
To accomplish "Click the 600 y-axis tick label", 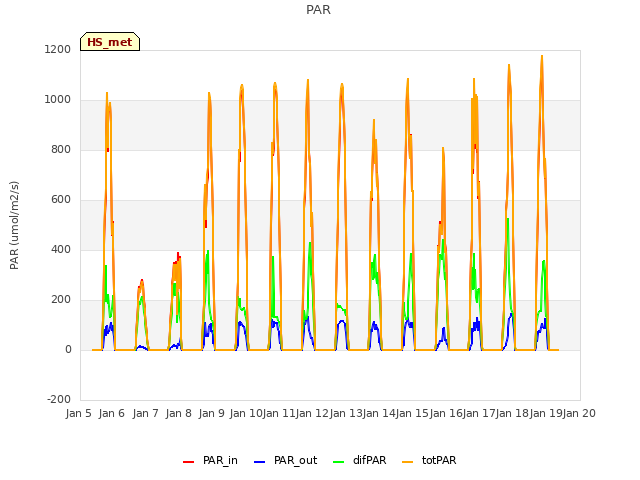I will [61, 200].
